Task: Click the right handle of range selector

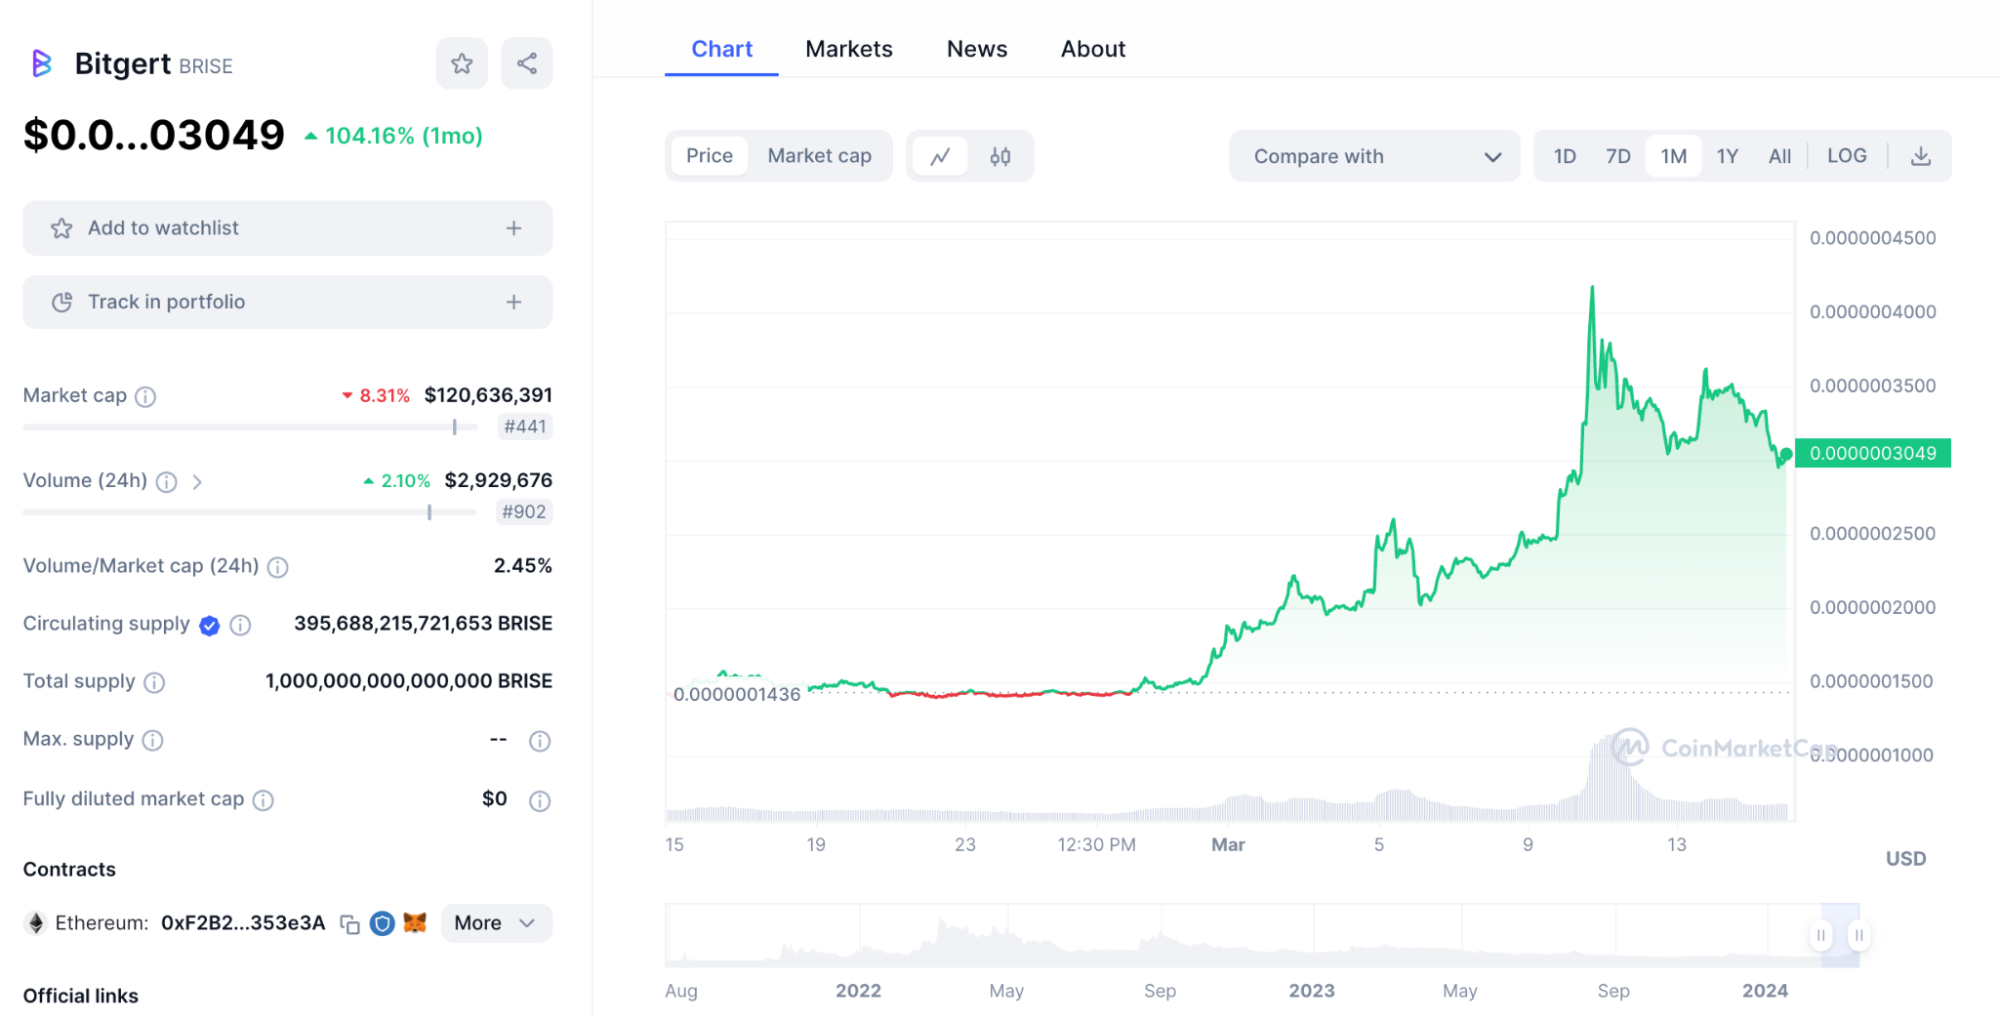Action: [x=1859, y=935]
